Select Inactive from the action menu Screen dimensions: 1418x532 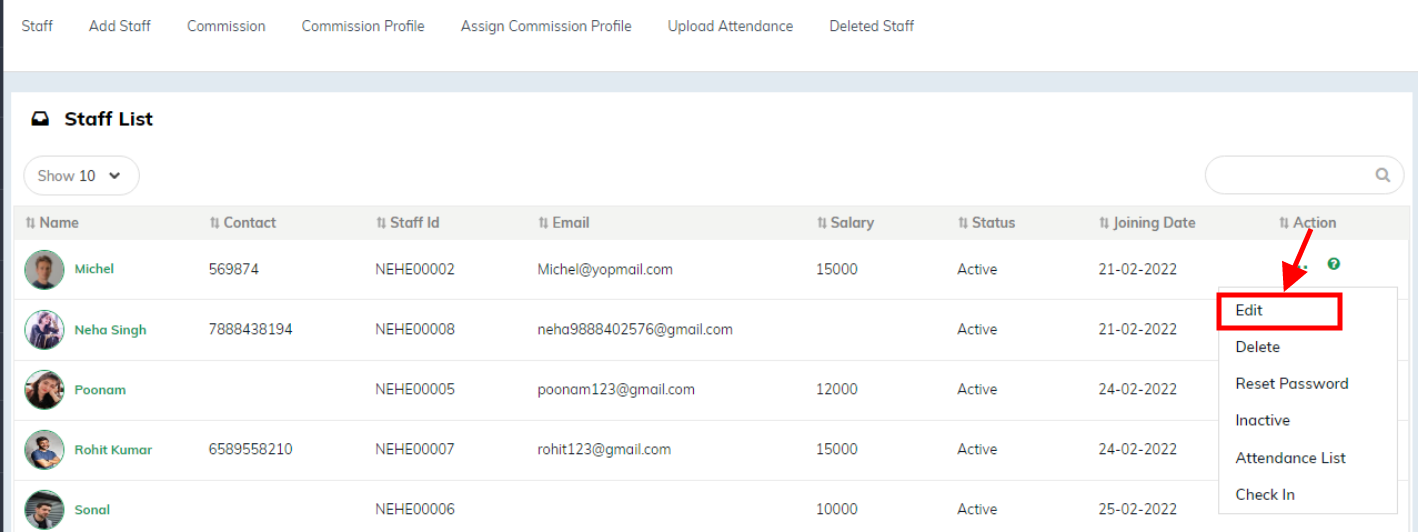tap(1262, 420)
